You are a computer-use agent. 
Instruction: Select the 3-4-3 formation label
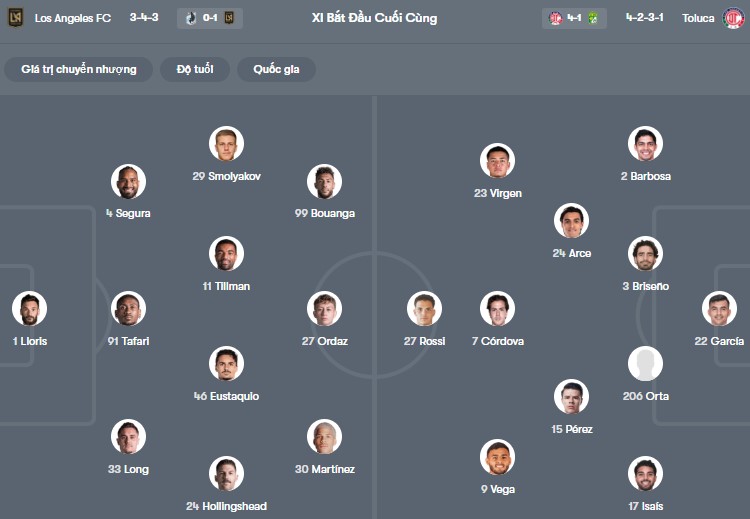pyautogui.click(x=144, y=18)
